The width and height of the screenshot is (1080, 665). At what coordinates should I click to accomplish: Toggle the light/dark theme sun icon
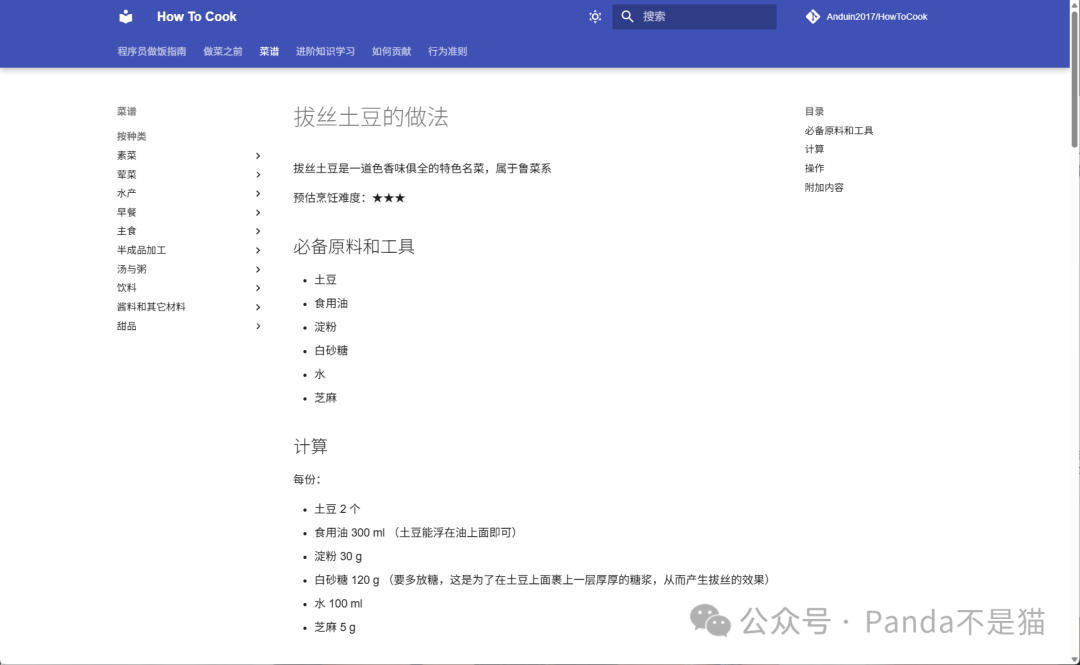(x=595, y=17)
